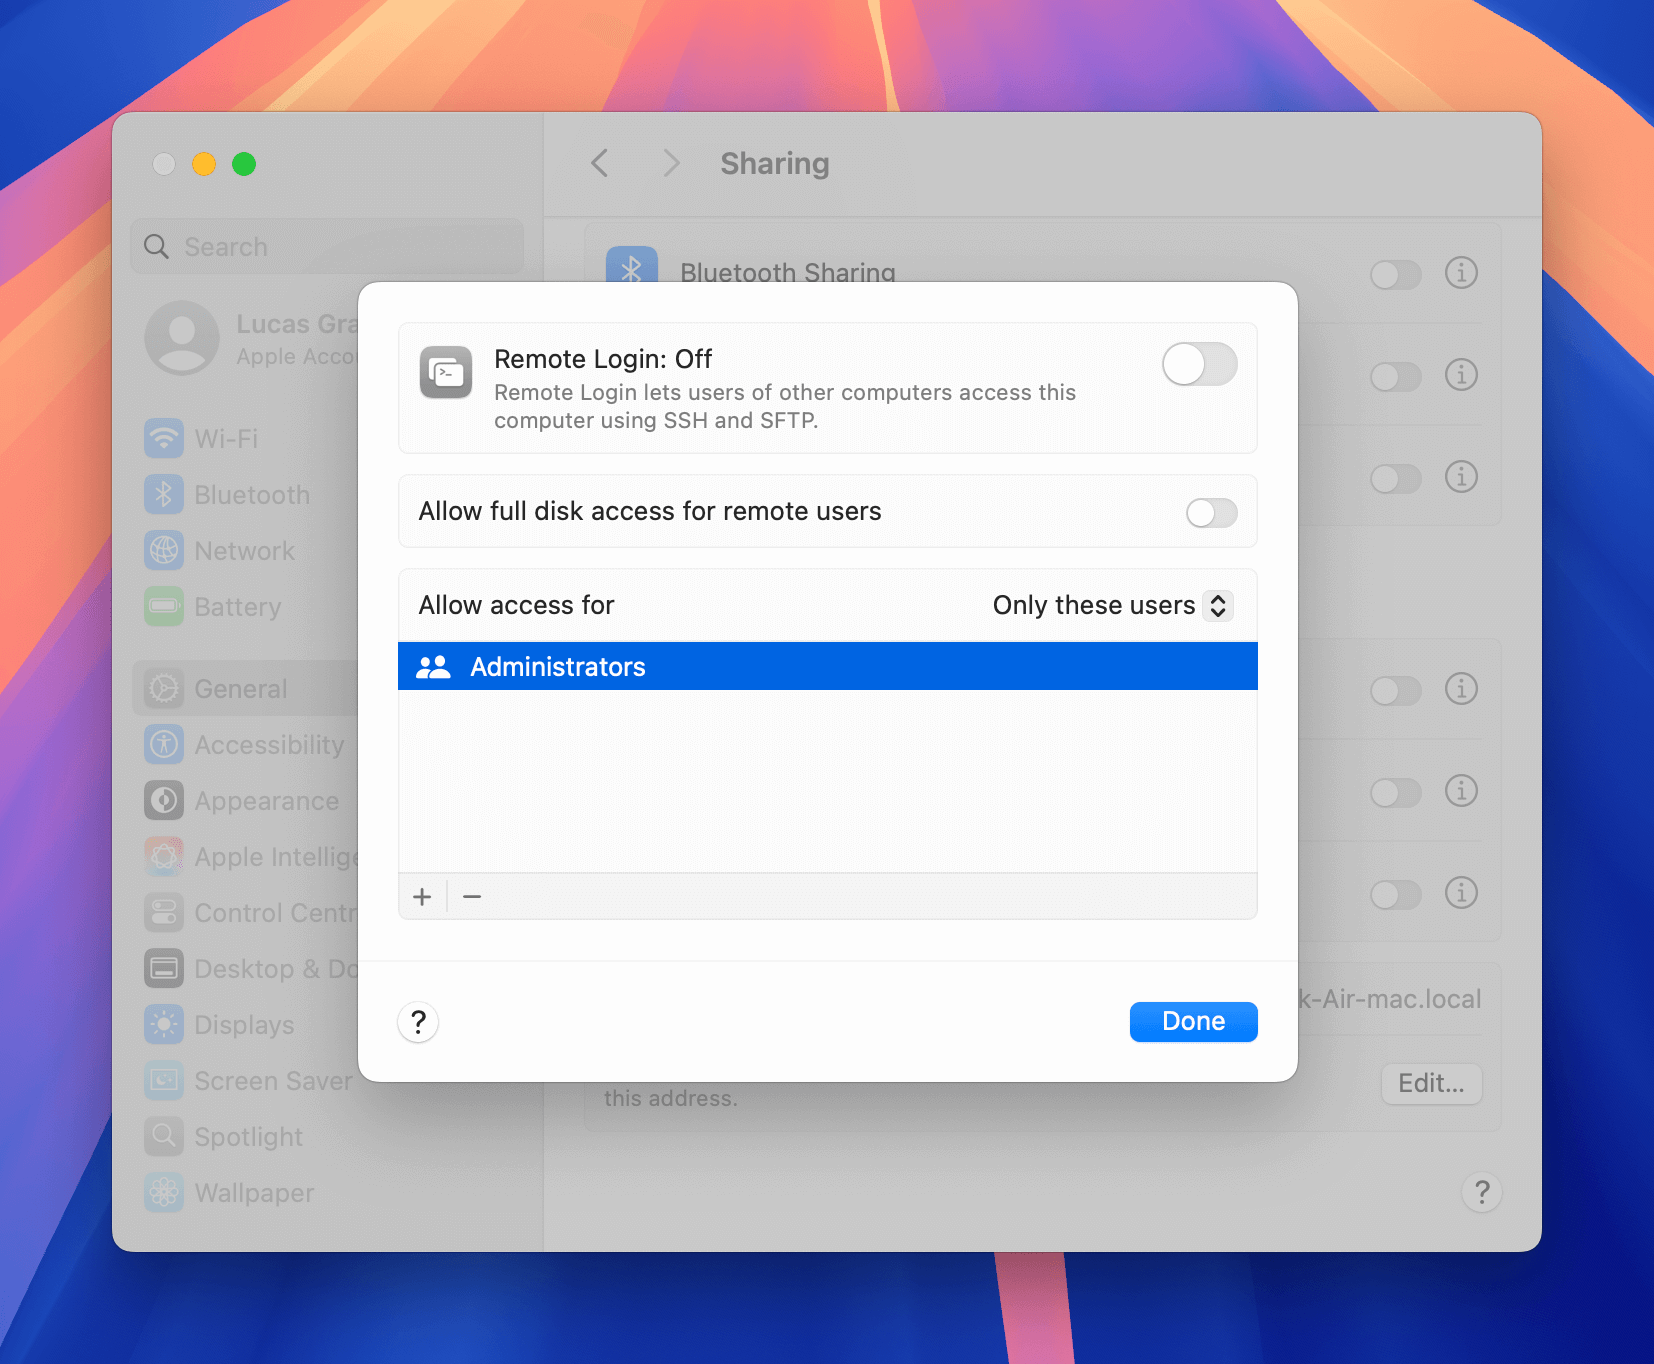The image size is (1654, 1364).
Task: Click the Edit button near the address
Action: click(1432, 1083)
